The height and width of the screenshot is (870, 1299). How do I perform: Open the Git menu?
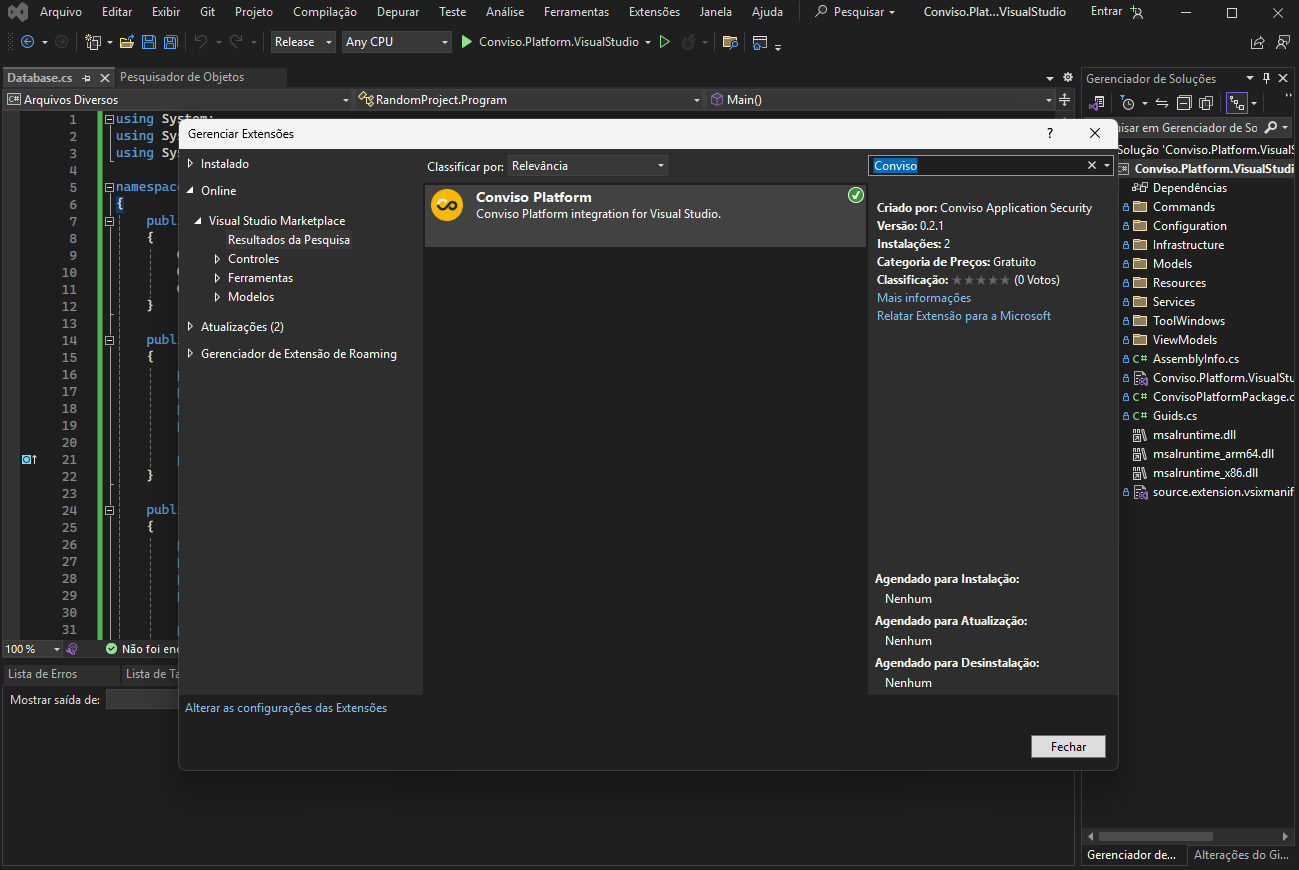coord(207,12)
